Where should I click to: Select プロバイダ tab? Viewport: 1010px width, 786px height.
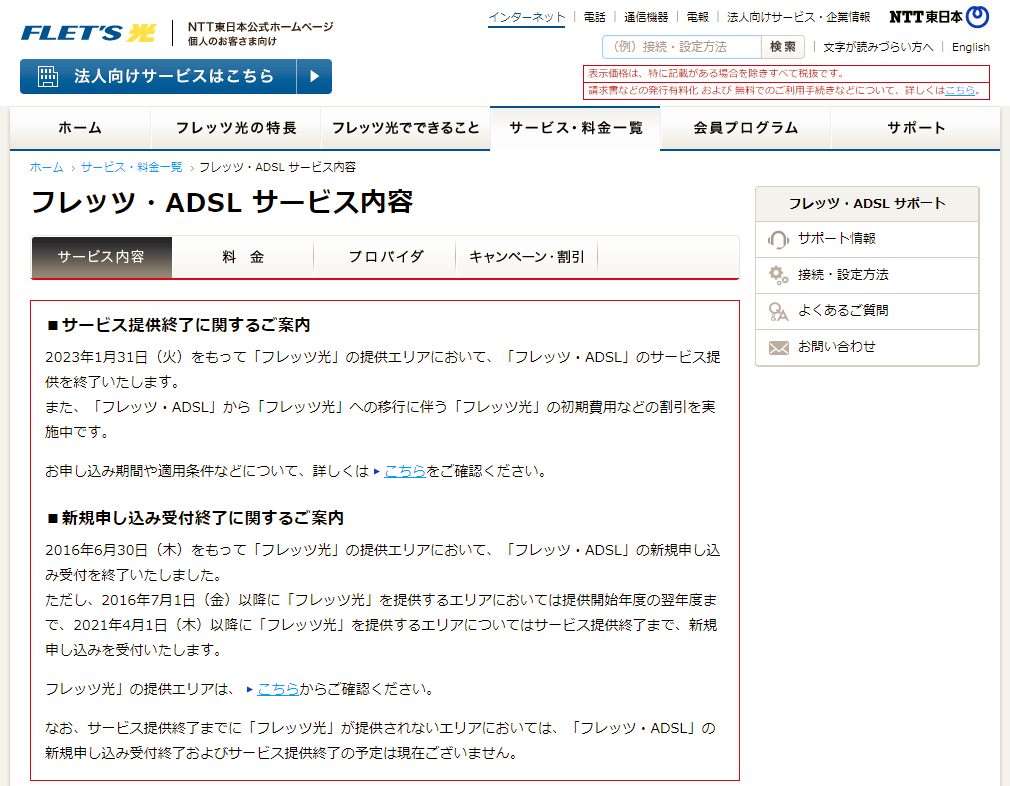(x=385, y=257)
